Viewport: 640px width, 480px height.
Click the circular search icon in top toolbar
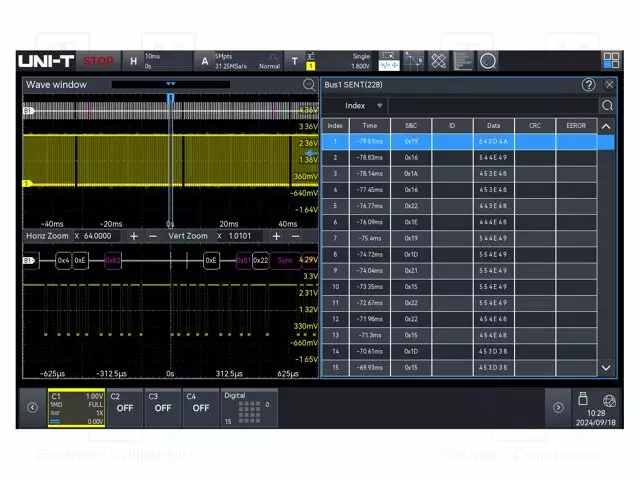(x=488, y=61)
